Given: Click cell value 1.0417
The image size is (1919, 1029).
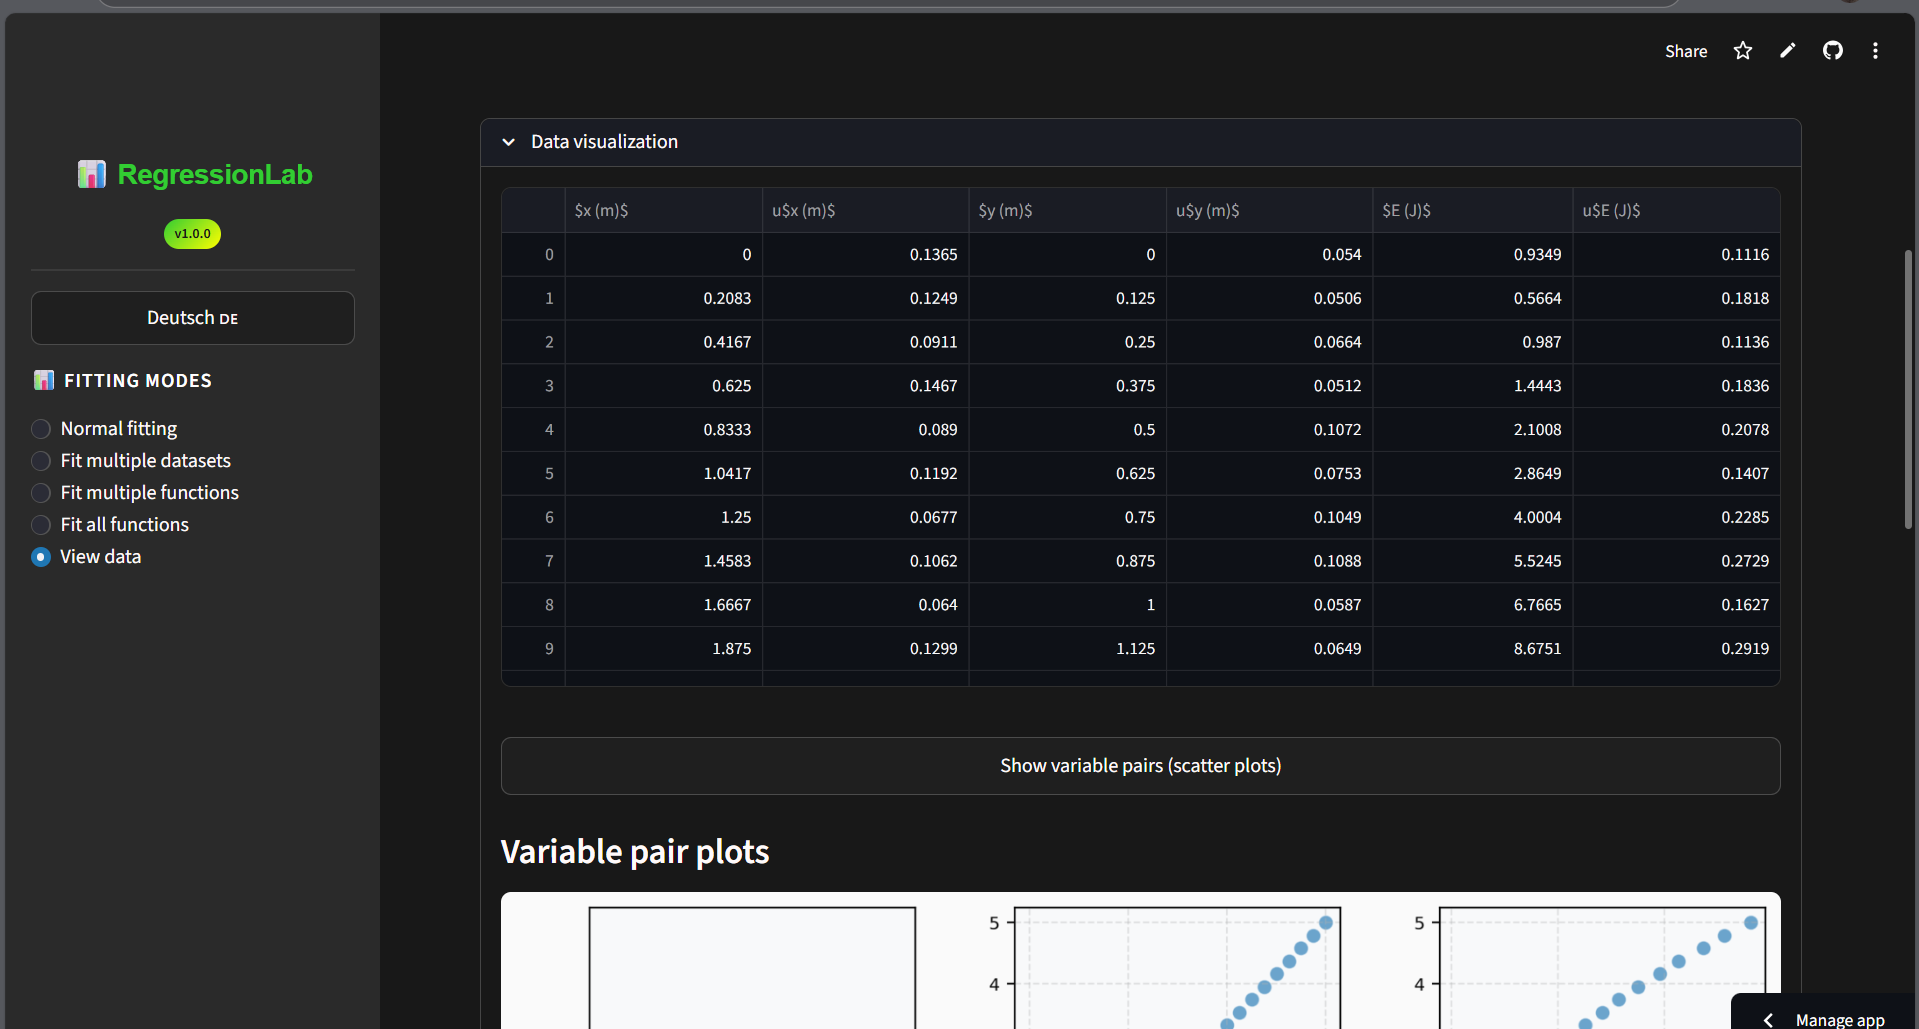Looking at the screenshot, I should [x=664, y=474].
